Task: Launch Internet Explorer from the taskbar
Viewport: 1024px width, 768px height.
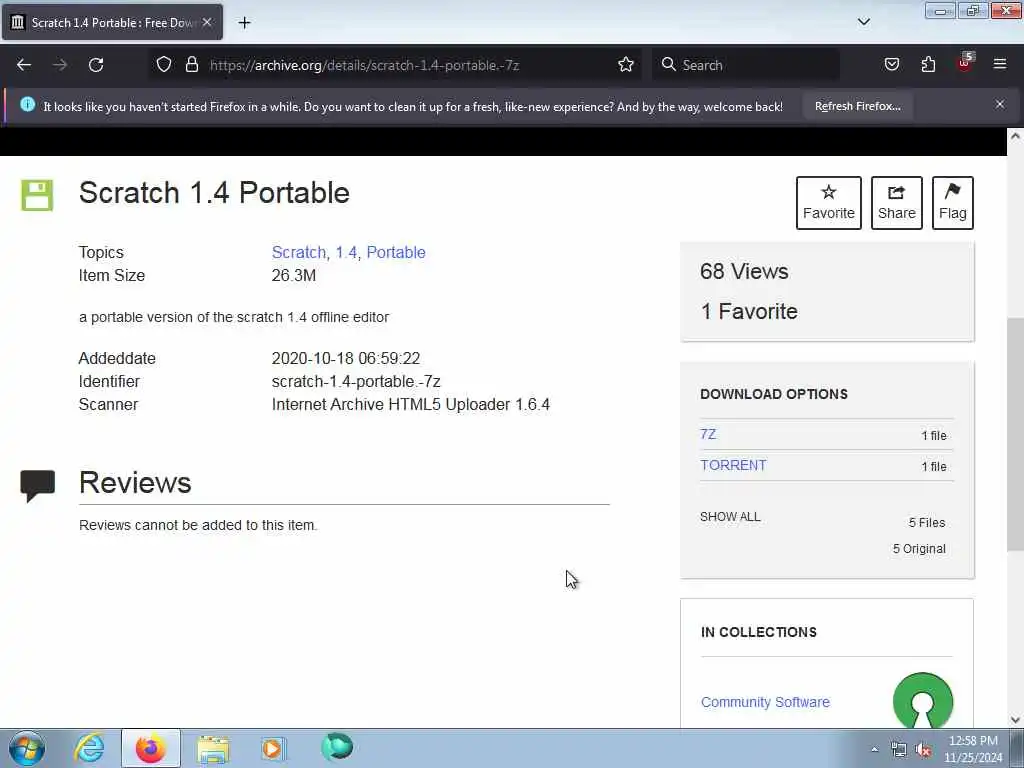Action: [89, 748]
